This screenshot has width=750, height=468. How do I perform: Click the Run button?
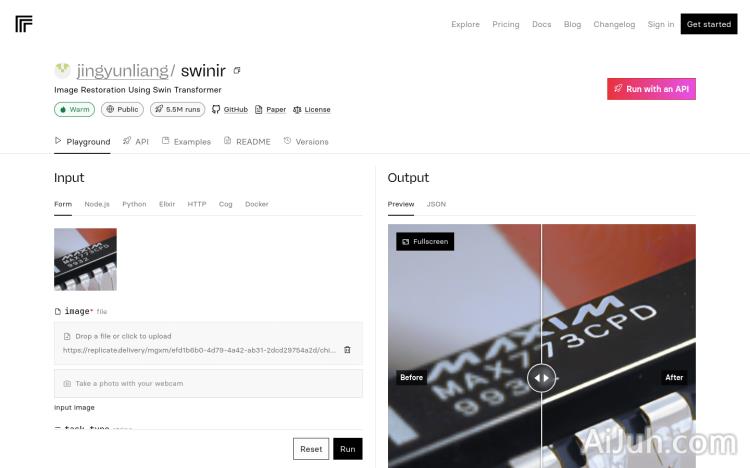click(348, 449)
